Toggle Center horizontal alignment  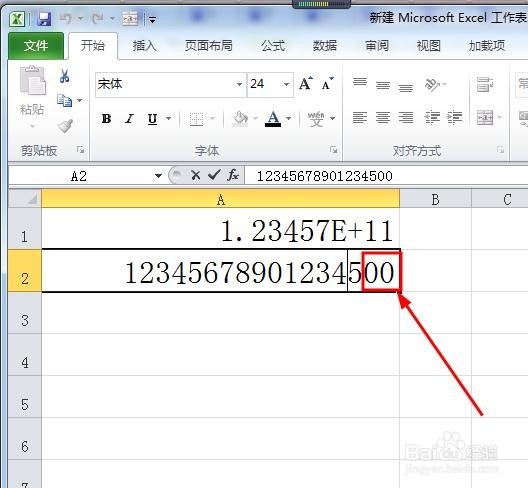tap(383, 118)
